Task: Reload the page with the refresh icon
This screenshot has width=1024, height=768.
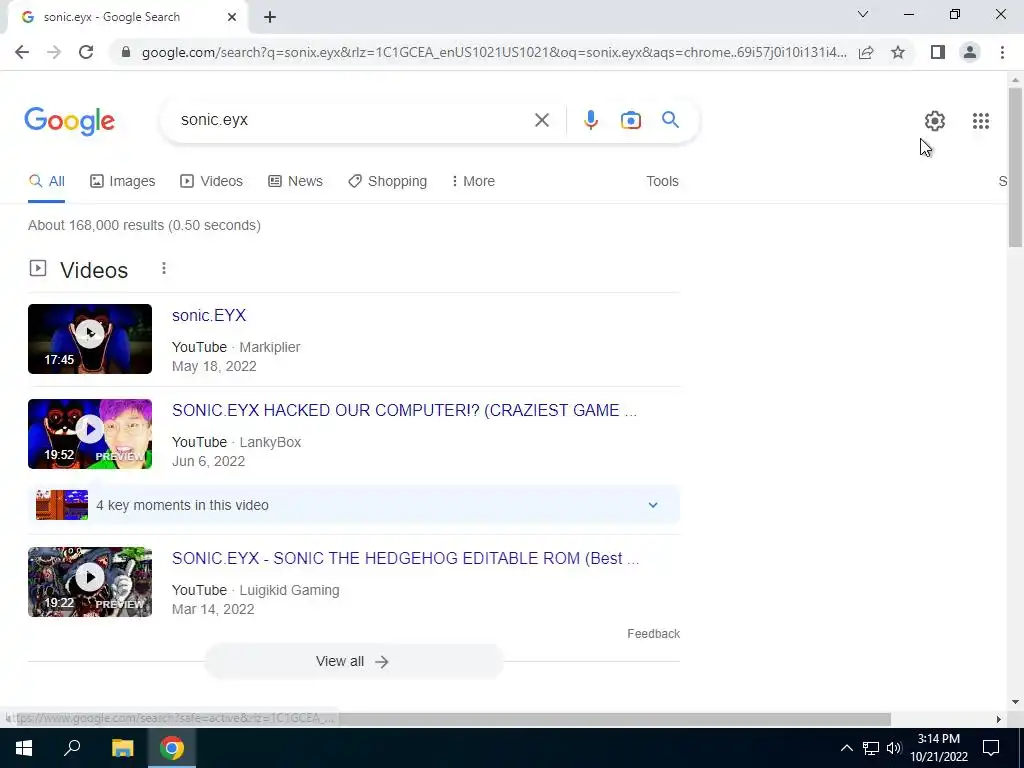Action: (86, 52)
